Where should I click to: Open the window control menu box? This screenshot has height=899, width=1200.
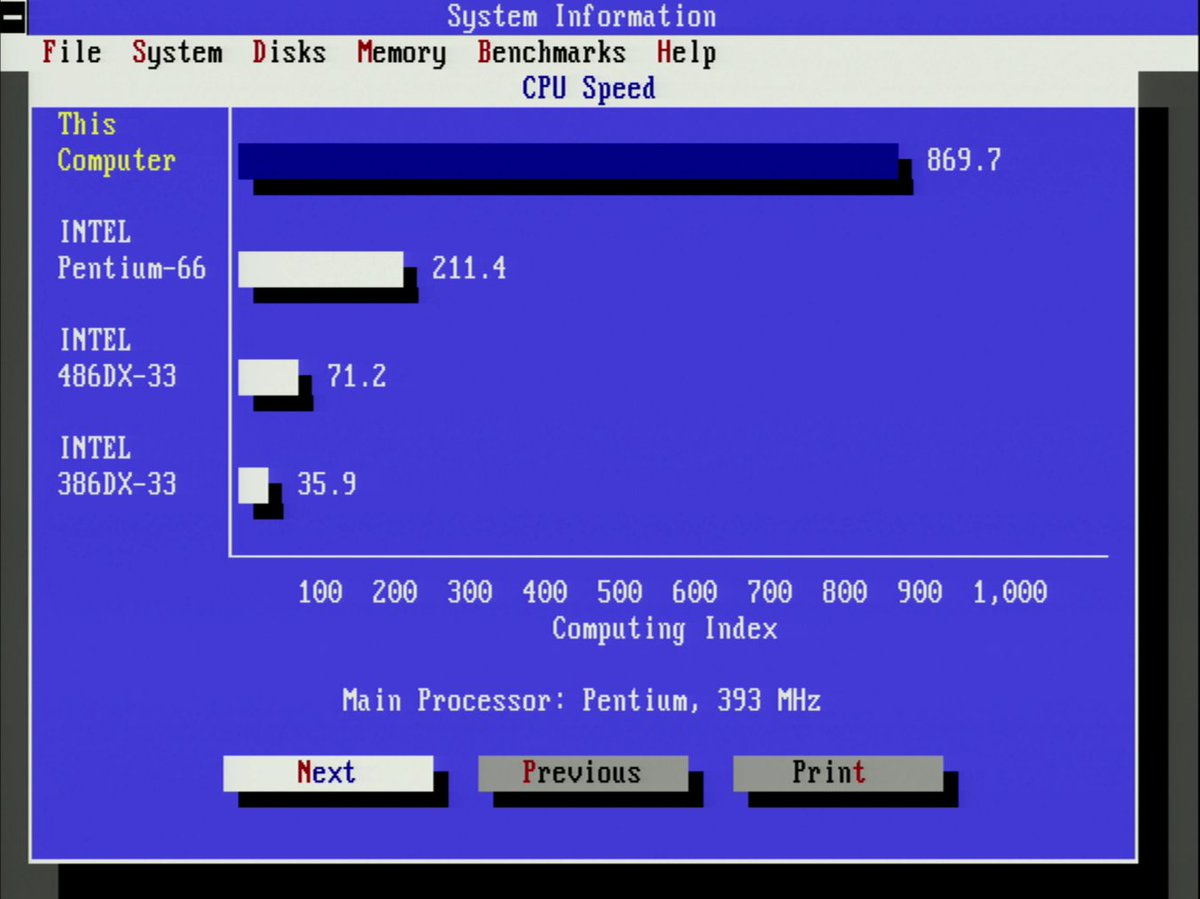coord(14,17)
